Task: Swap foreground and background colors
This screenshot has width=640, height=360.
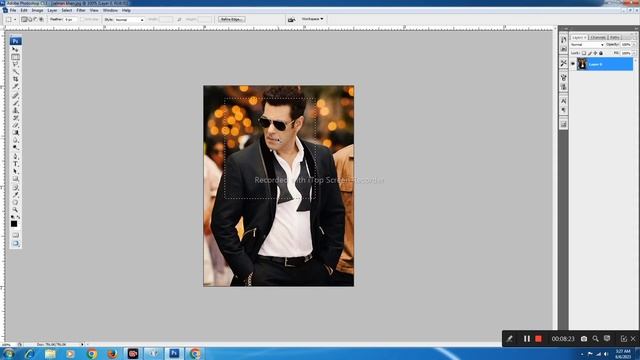Action: (x=18, y=217)
